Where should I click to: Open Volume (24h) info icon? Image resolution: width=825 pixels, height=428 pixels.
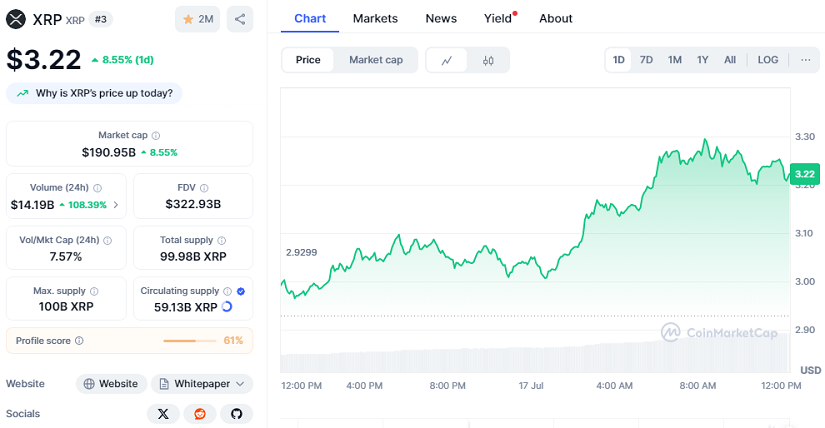point(97,188)
